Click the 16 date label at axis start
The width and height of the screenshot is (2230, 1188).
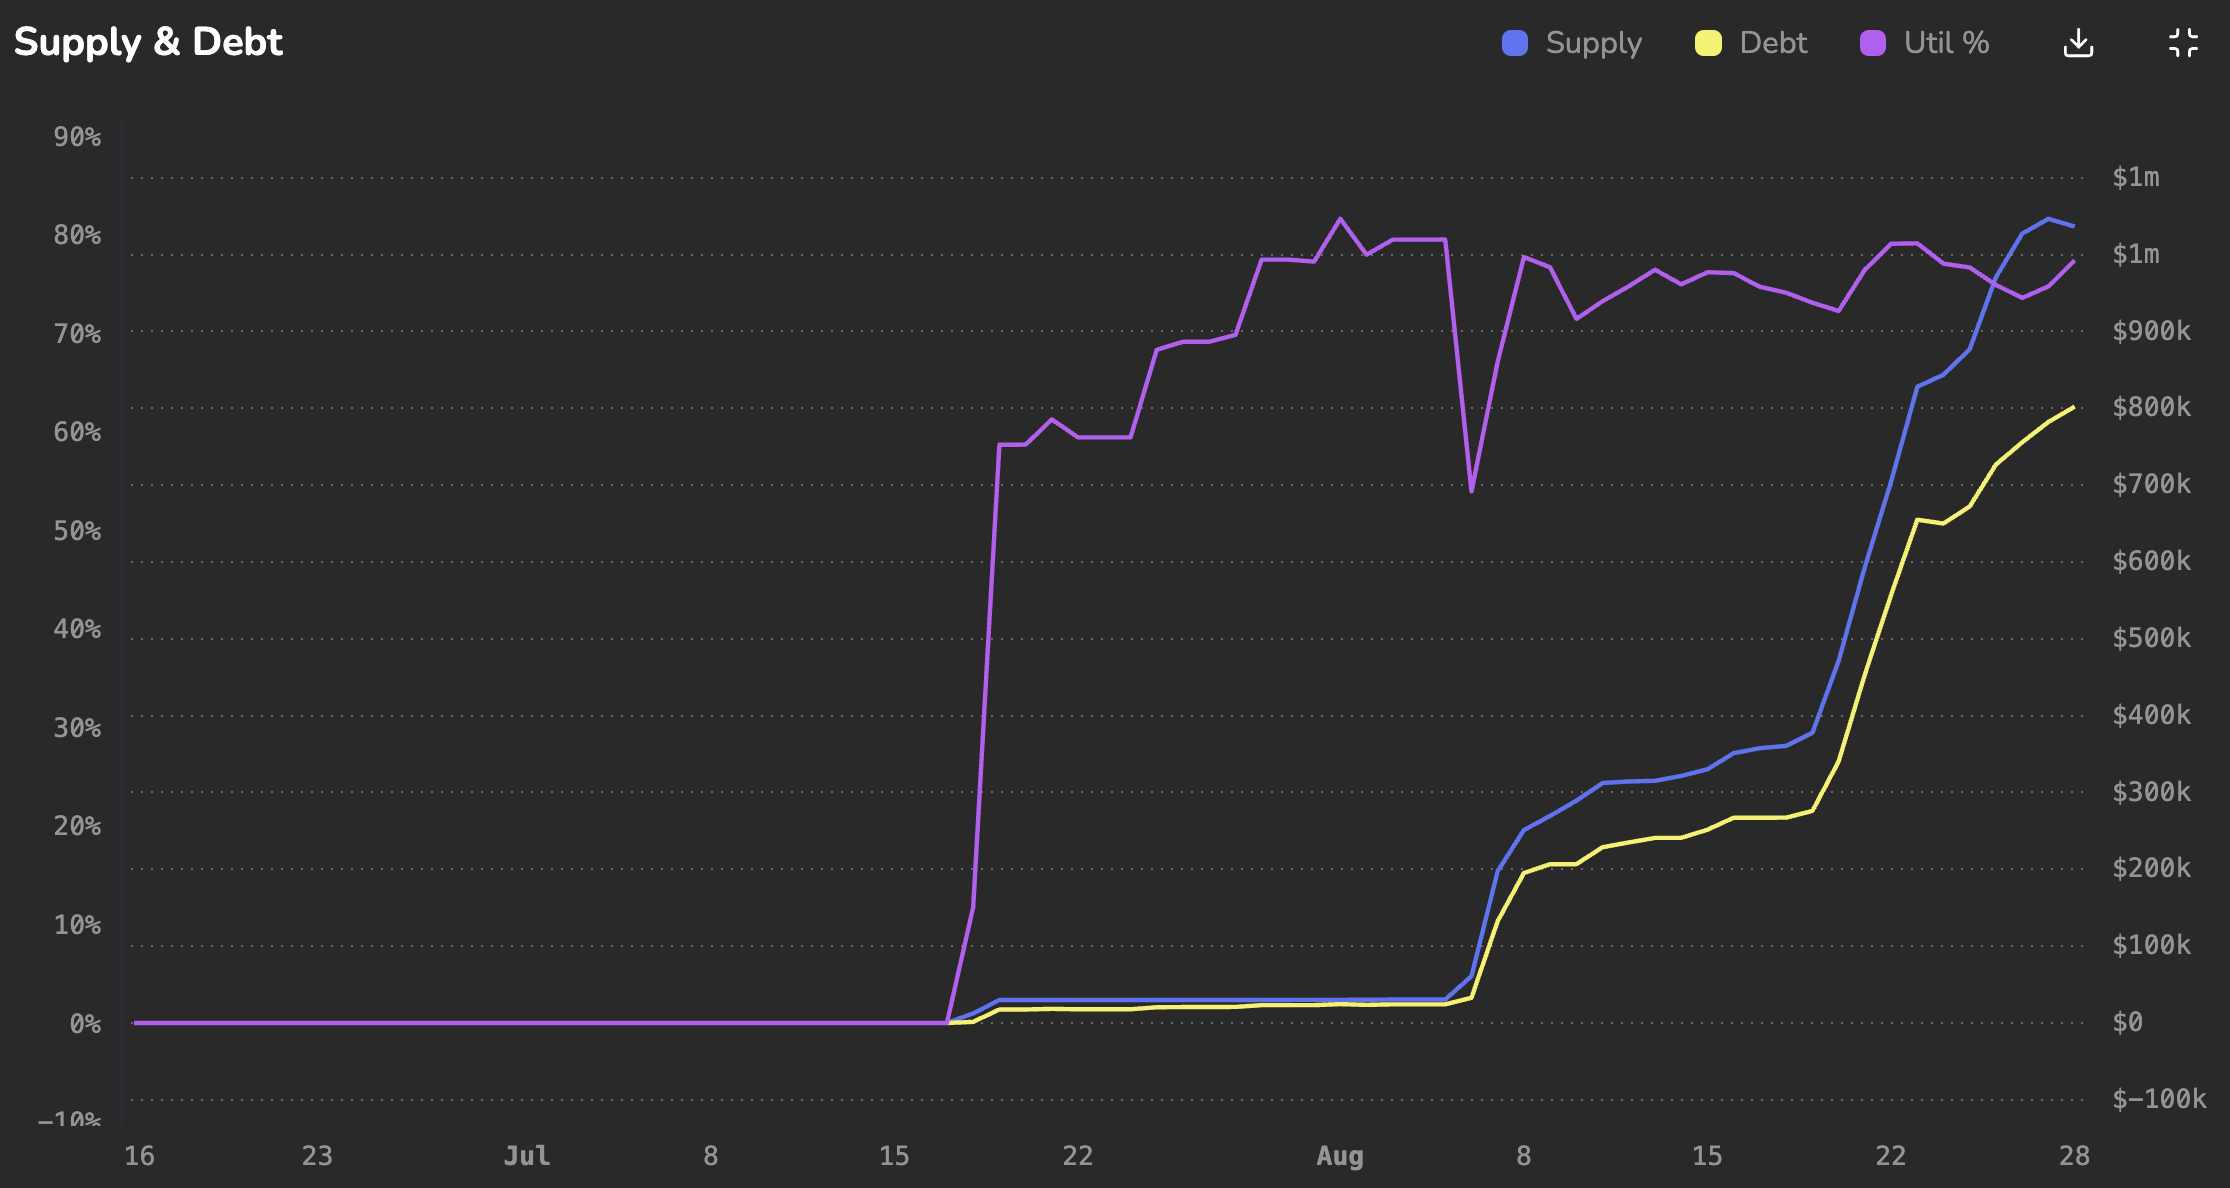click(139, 1156)
